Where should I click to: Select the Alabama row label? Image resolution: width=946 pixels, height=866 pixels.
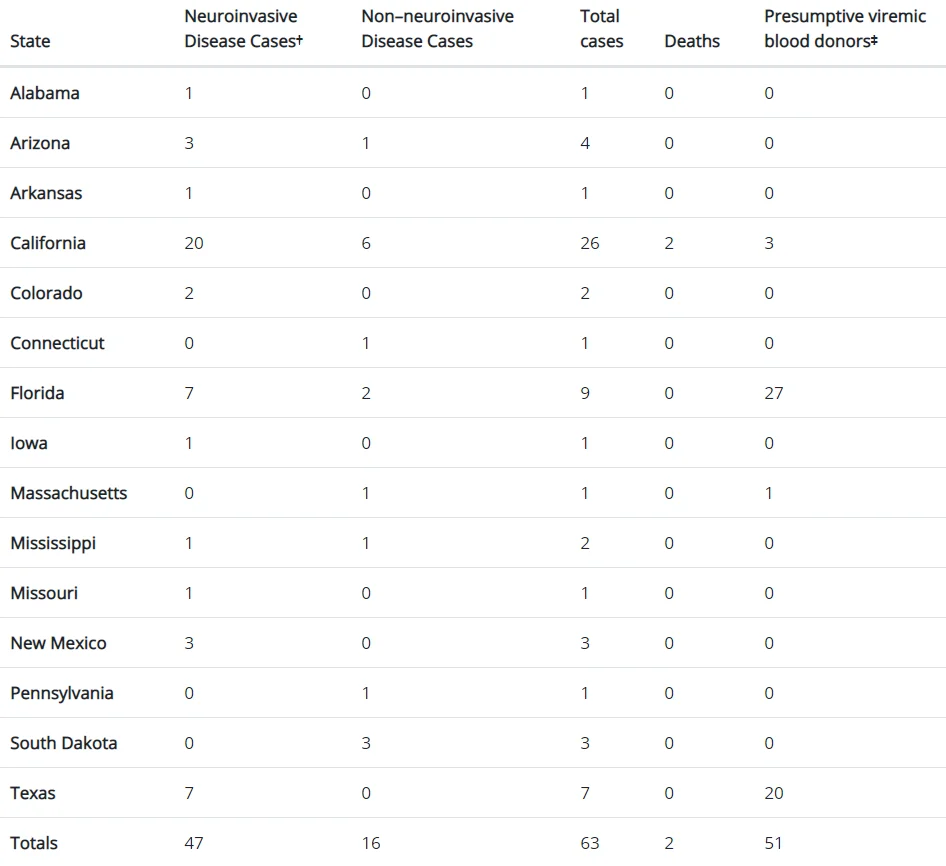(45, 93)
